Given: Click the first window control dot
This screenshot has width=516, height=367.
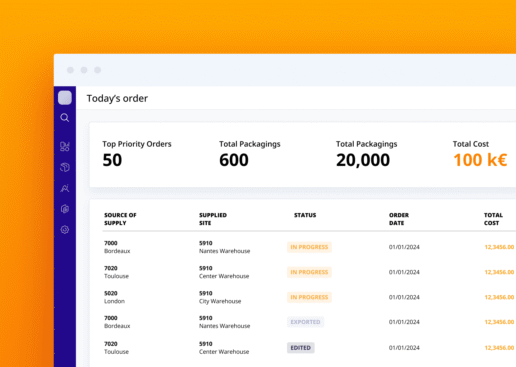Looking at the screenshot, I should 70,70.
